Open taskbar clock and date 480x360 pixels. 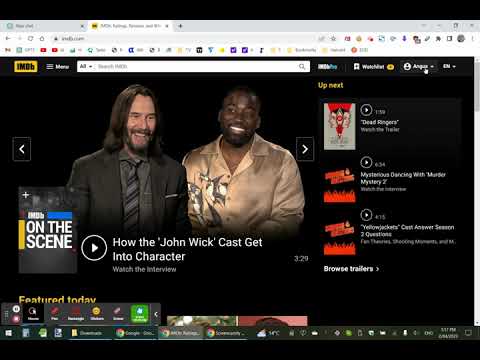[x=448, y=333]
